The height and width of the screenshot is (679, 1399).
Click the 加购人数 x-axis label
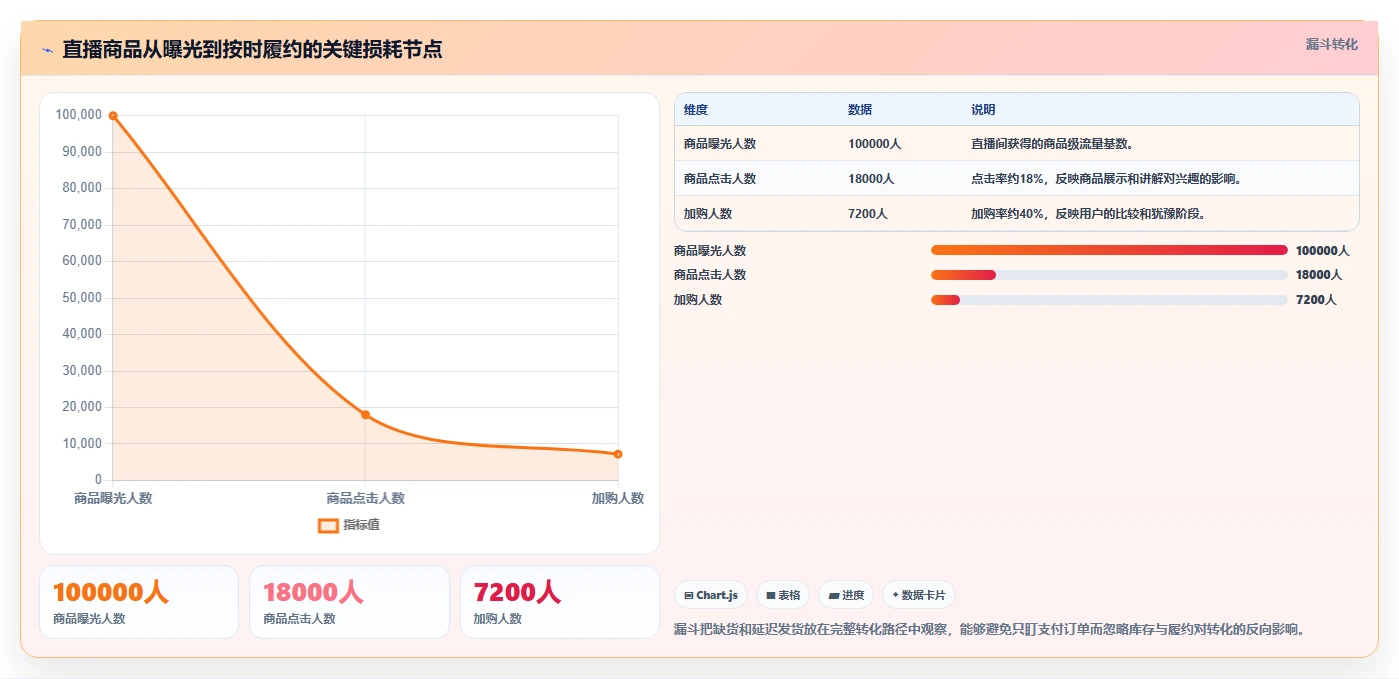tap(618, 498)
